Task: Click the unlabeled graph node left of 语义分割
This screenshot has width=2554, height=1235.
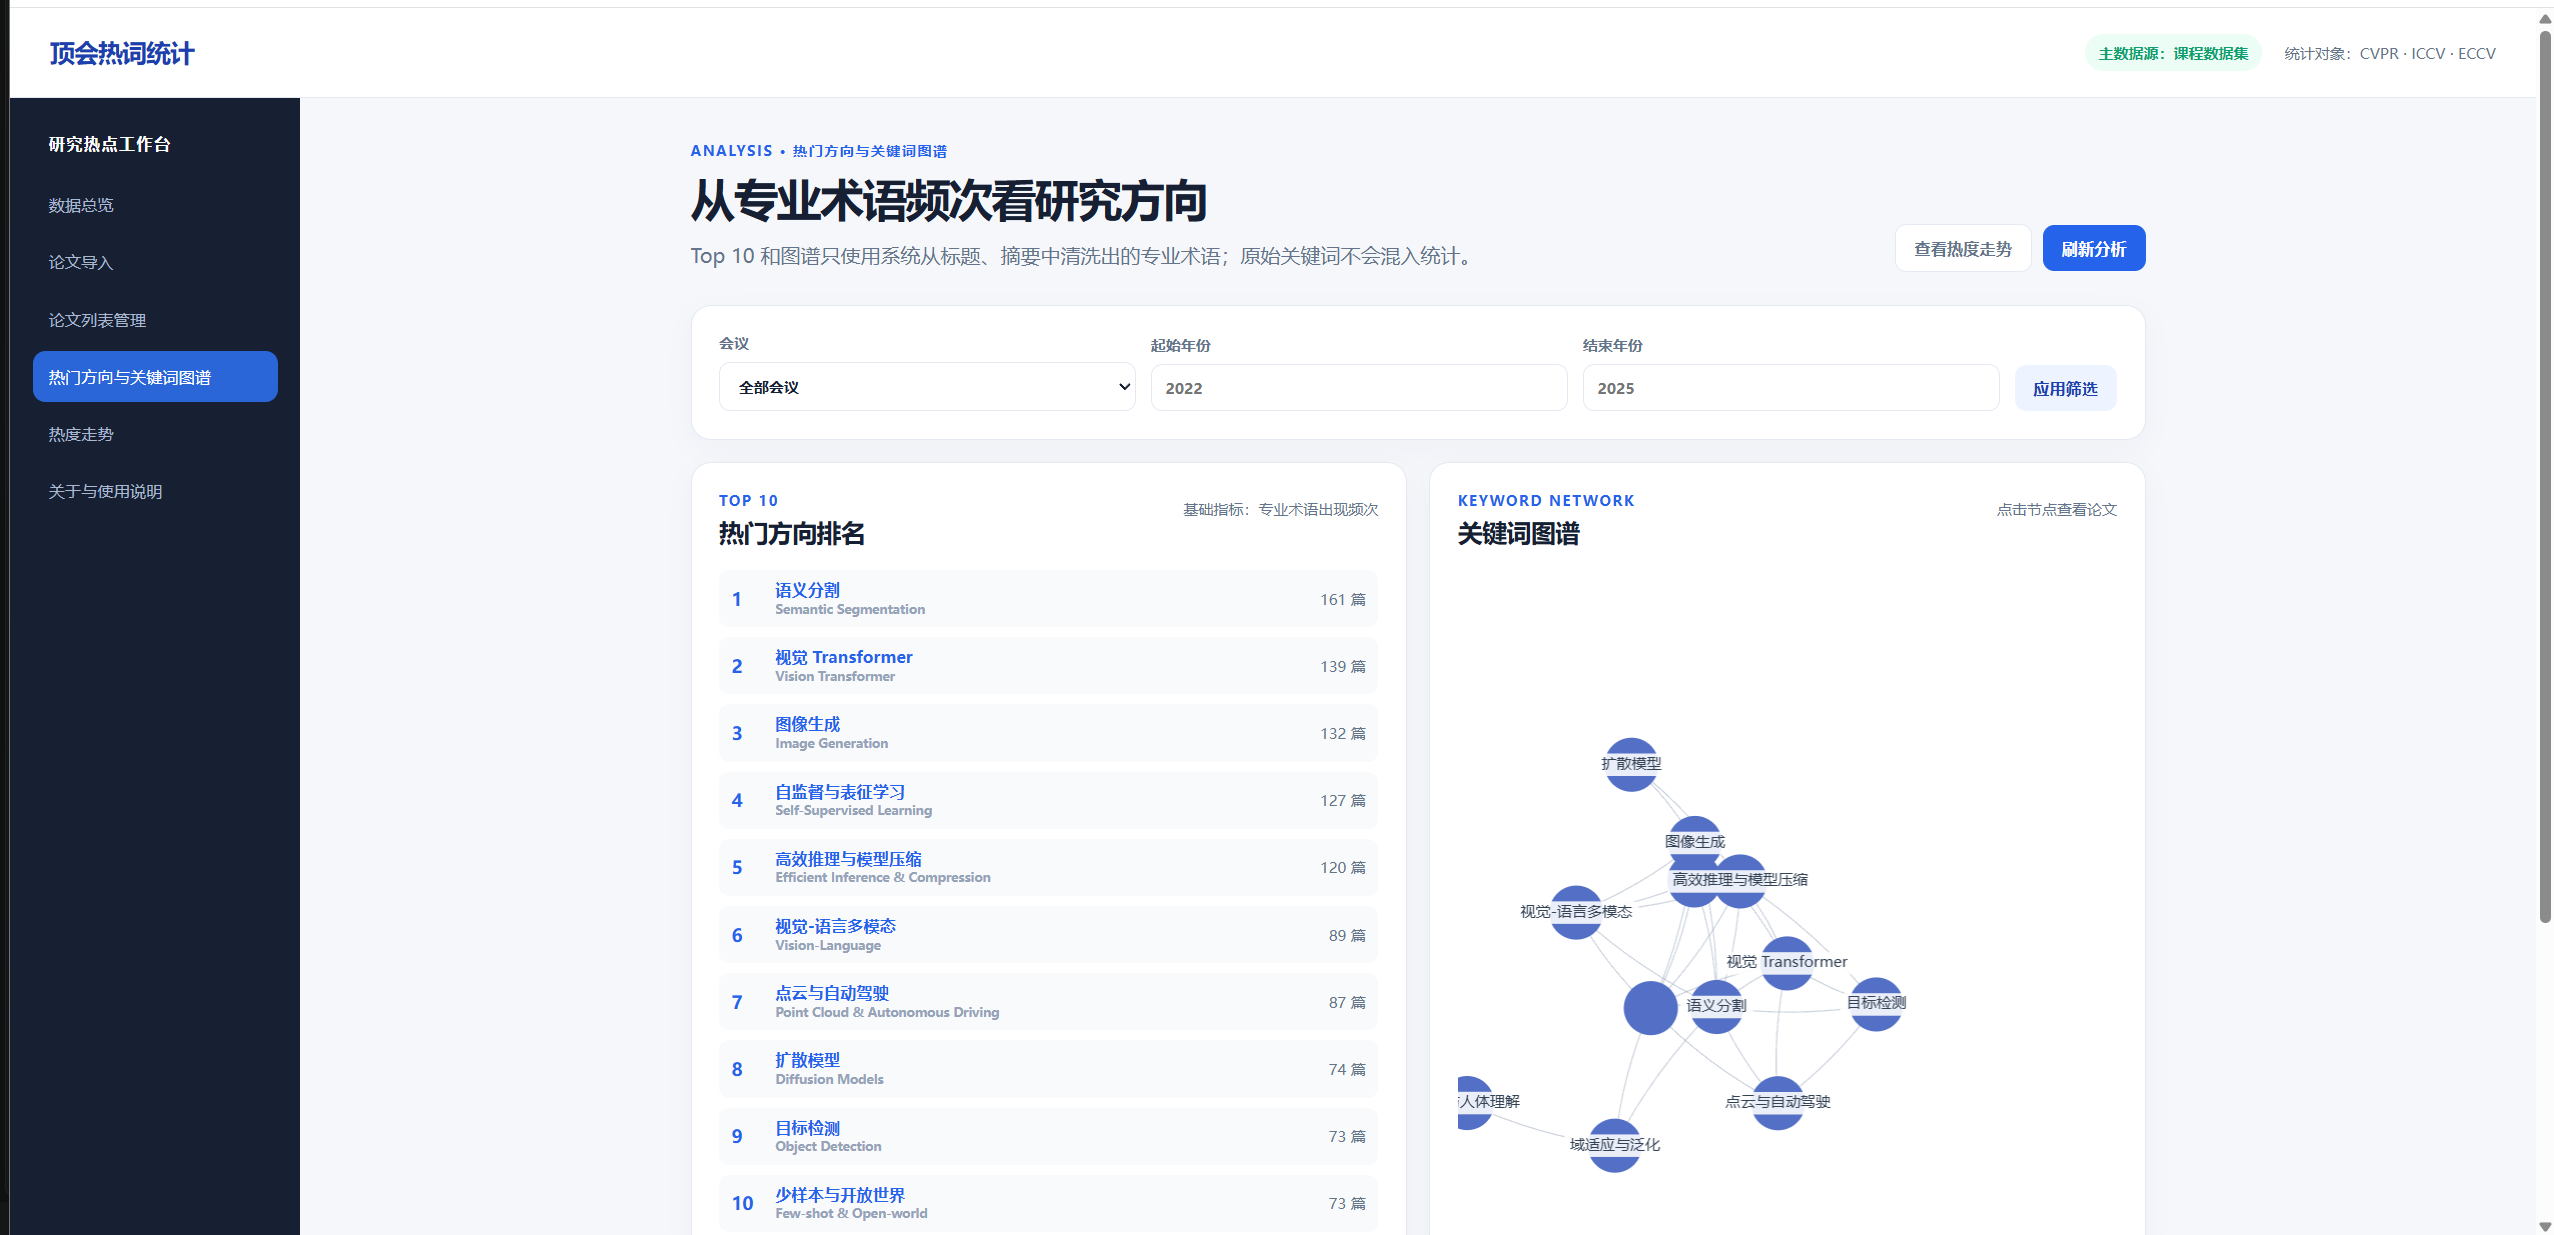Action: [1650, 1008]
